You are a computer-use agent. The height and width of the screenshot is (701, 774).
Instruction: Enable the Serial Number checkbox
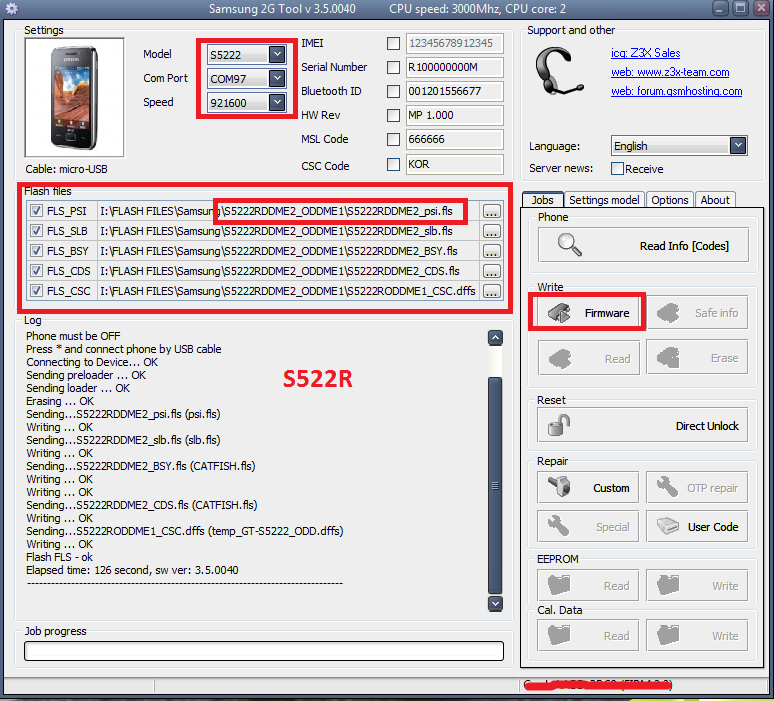tap(393, 67)
